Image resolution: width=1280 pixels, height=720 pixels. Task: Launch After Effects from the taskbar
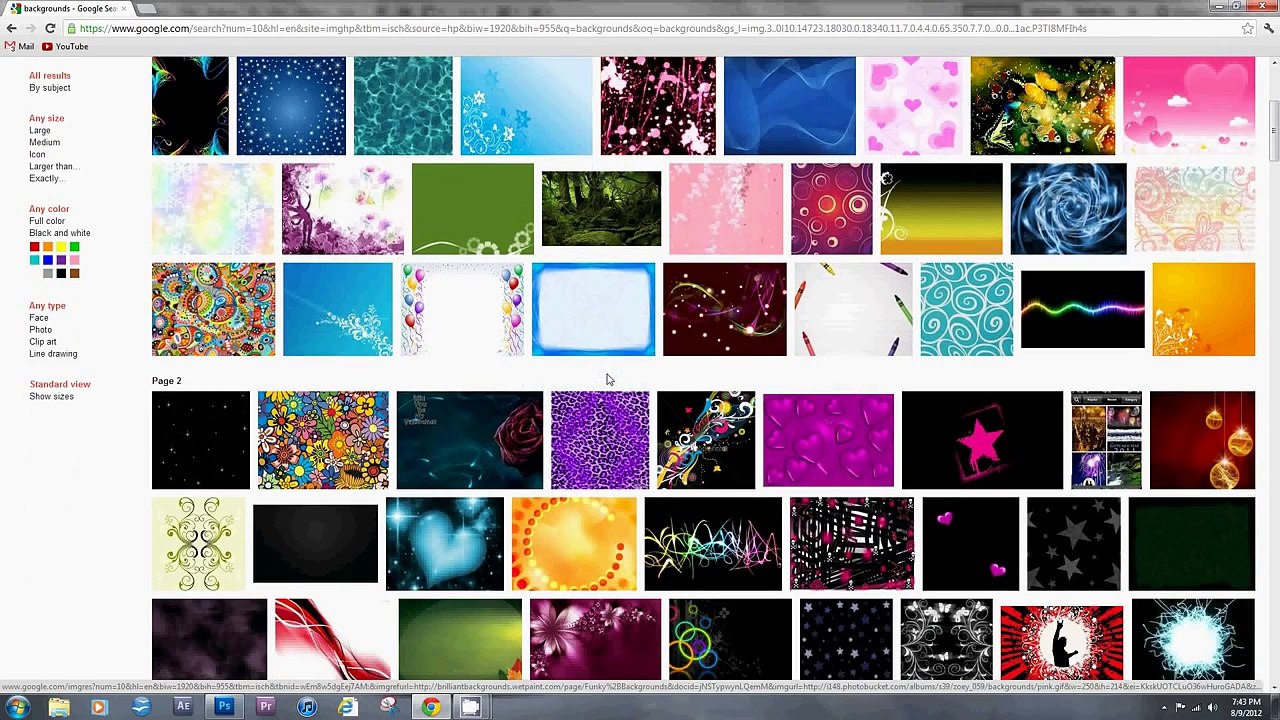click(x=183, y=707)
